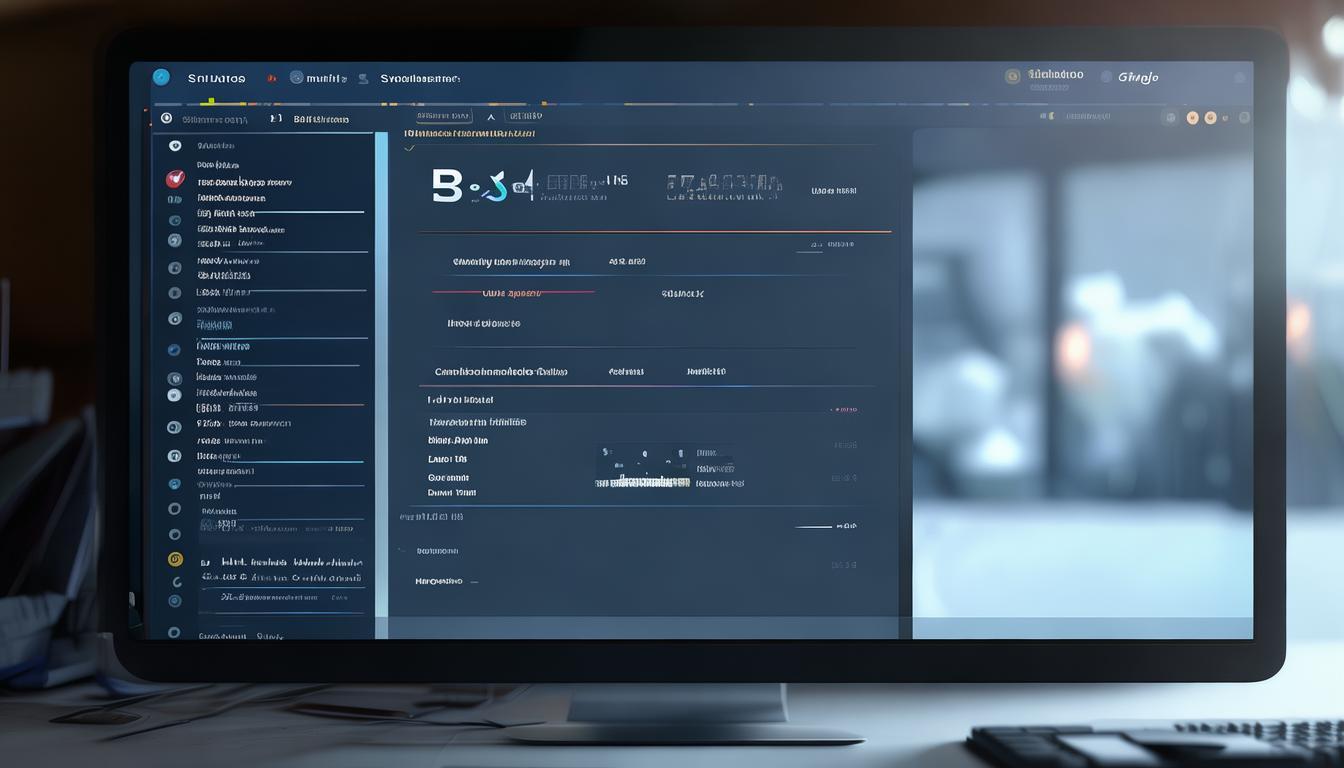
Task: Collapse the panel using the upward chevron
Action: coord(490,115)
